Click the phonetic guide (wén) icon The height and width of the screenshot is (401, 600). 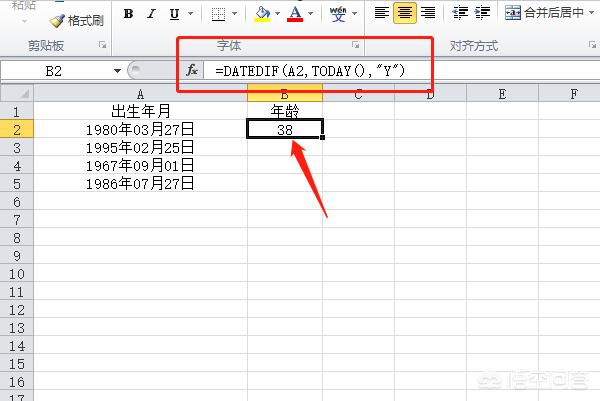tap(338, 14)
